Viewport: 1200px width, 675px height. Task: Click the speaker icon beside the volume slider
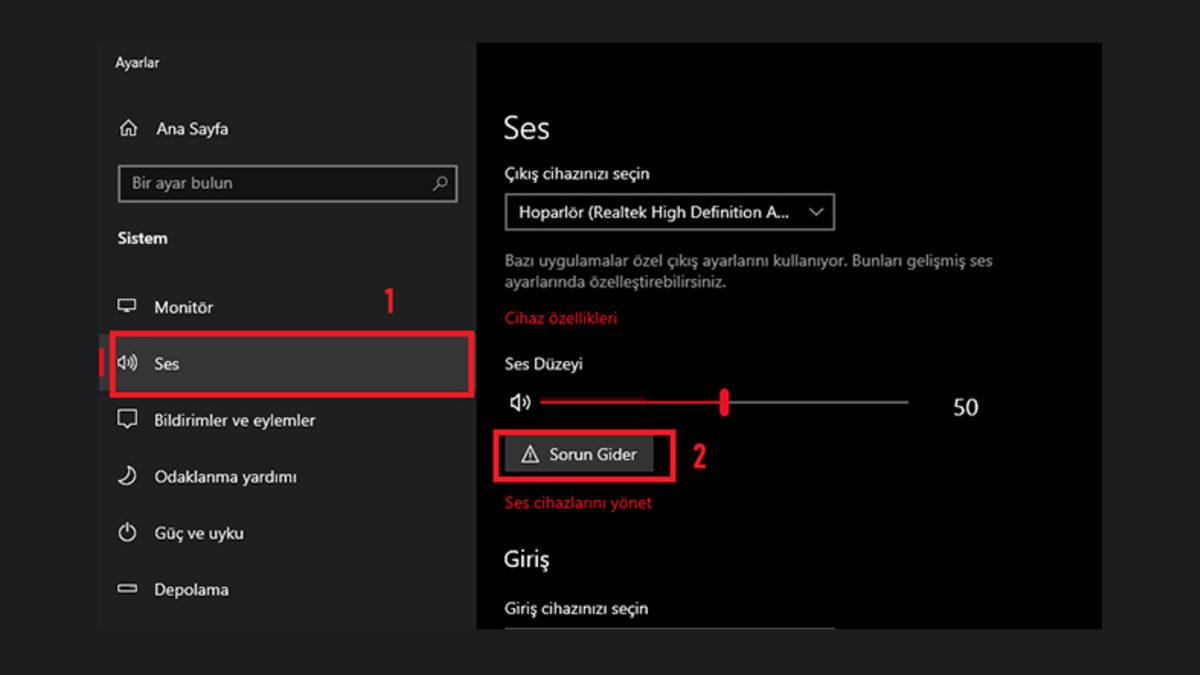518,400
